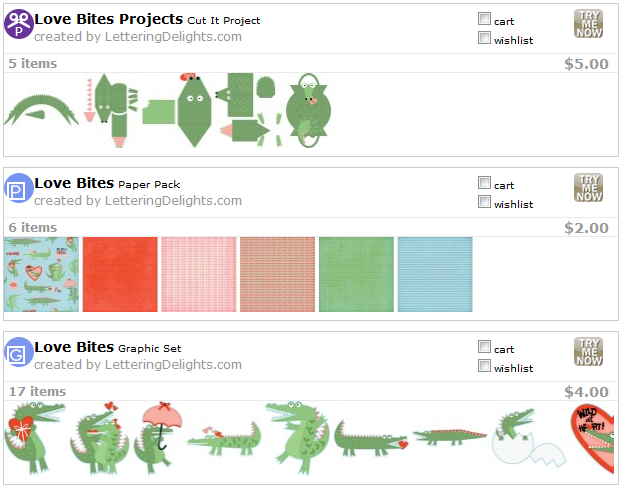This screenshot has height=489, width=622.
Task: Toggle wishlist checkbox for Graphic Set
Action: click(x=485, y=367)
